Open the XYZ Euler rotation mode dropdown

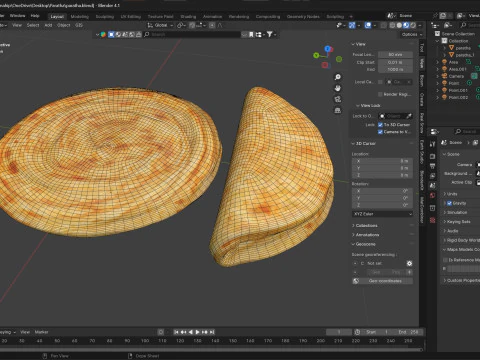[382, 214]
